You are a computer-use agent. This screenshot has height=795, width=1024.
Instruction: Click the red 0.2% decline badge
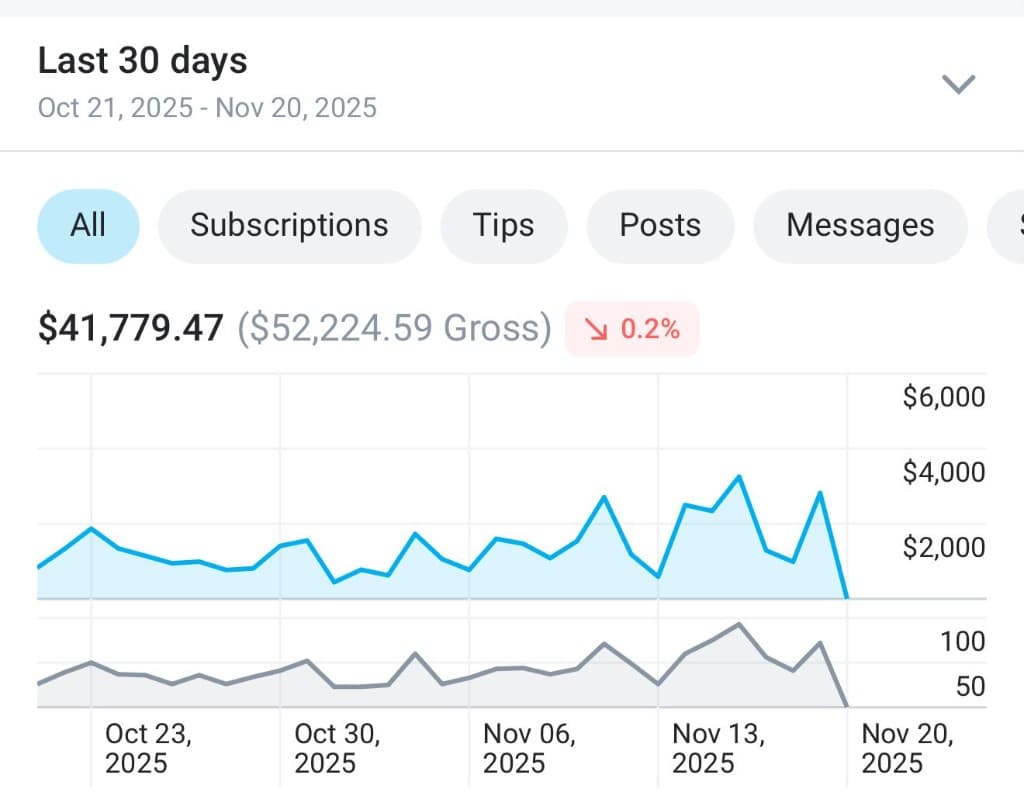[x=632, y=327]
